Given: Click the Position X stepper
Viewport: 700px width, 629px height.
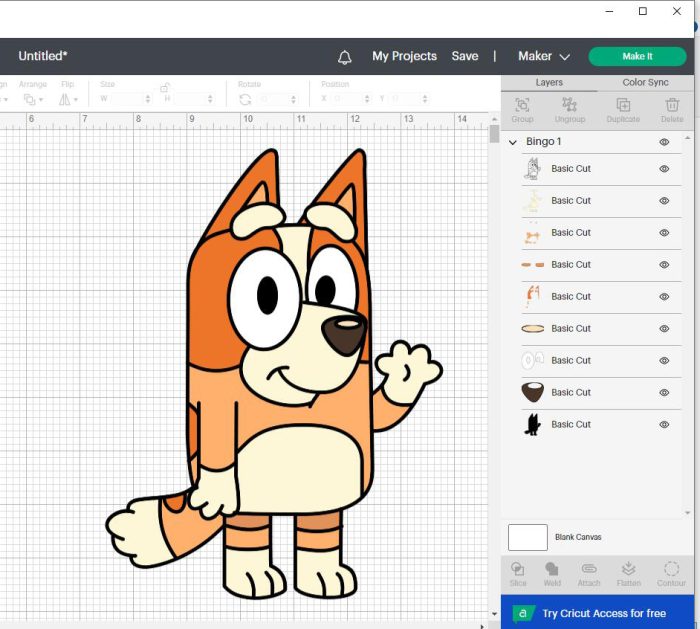Looking at the screenshot, I should coord(367,99).
